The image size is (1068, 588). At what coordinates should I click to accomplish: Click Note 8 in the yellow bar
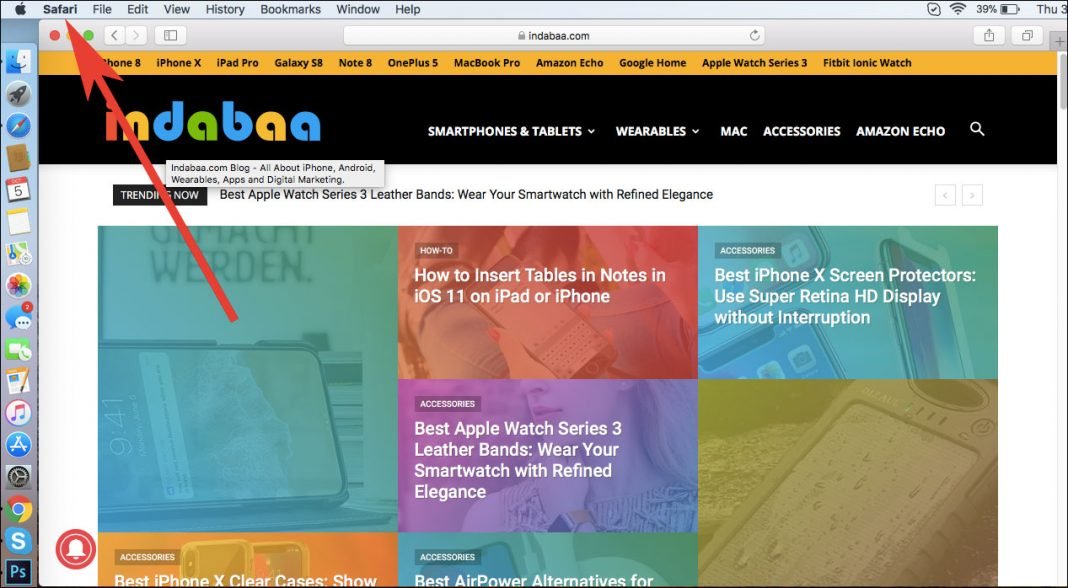click(x=356, y=63)
